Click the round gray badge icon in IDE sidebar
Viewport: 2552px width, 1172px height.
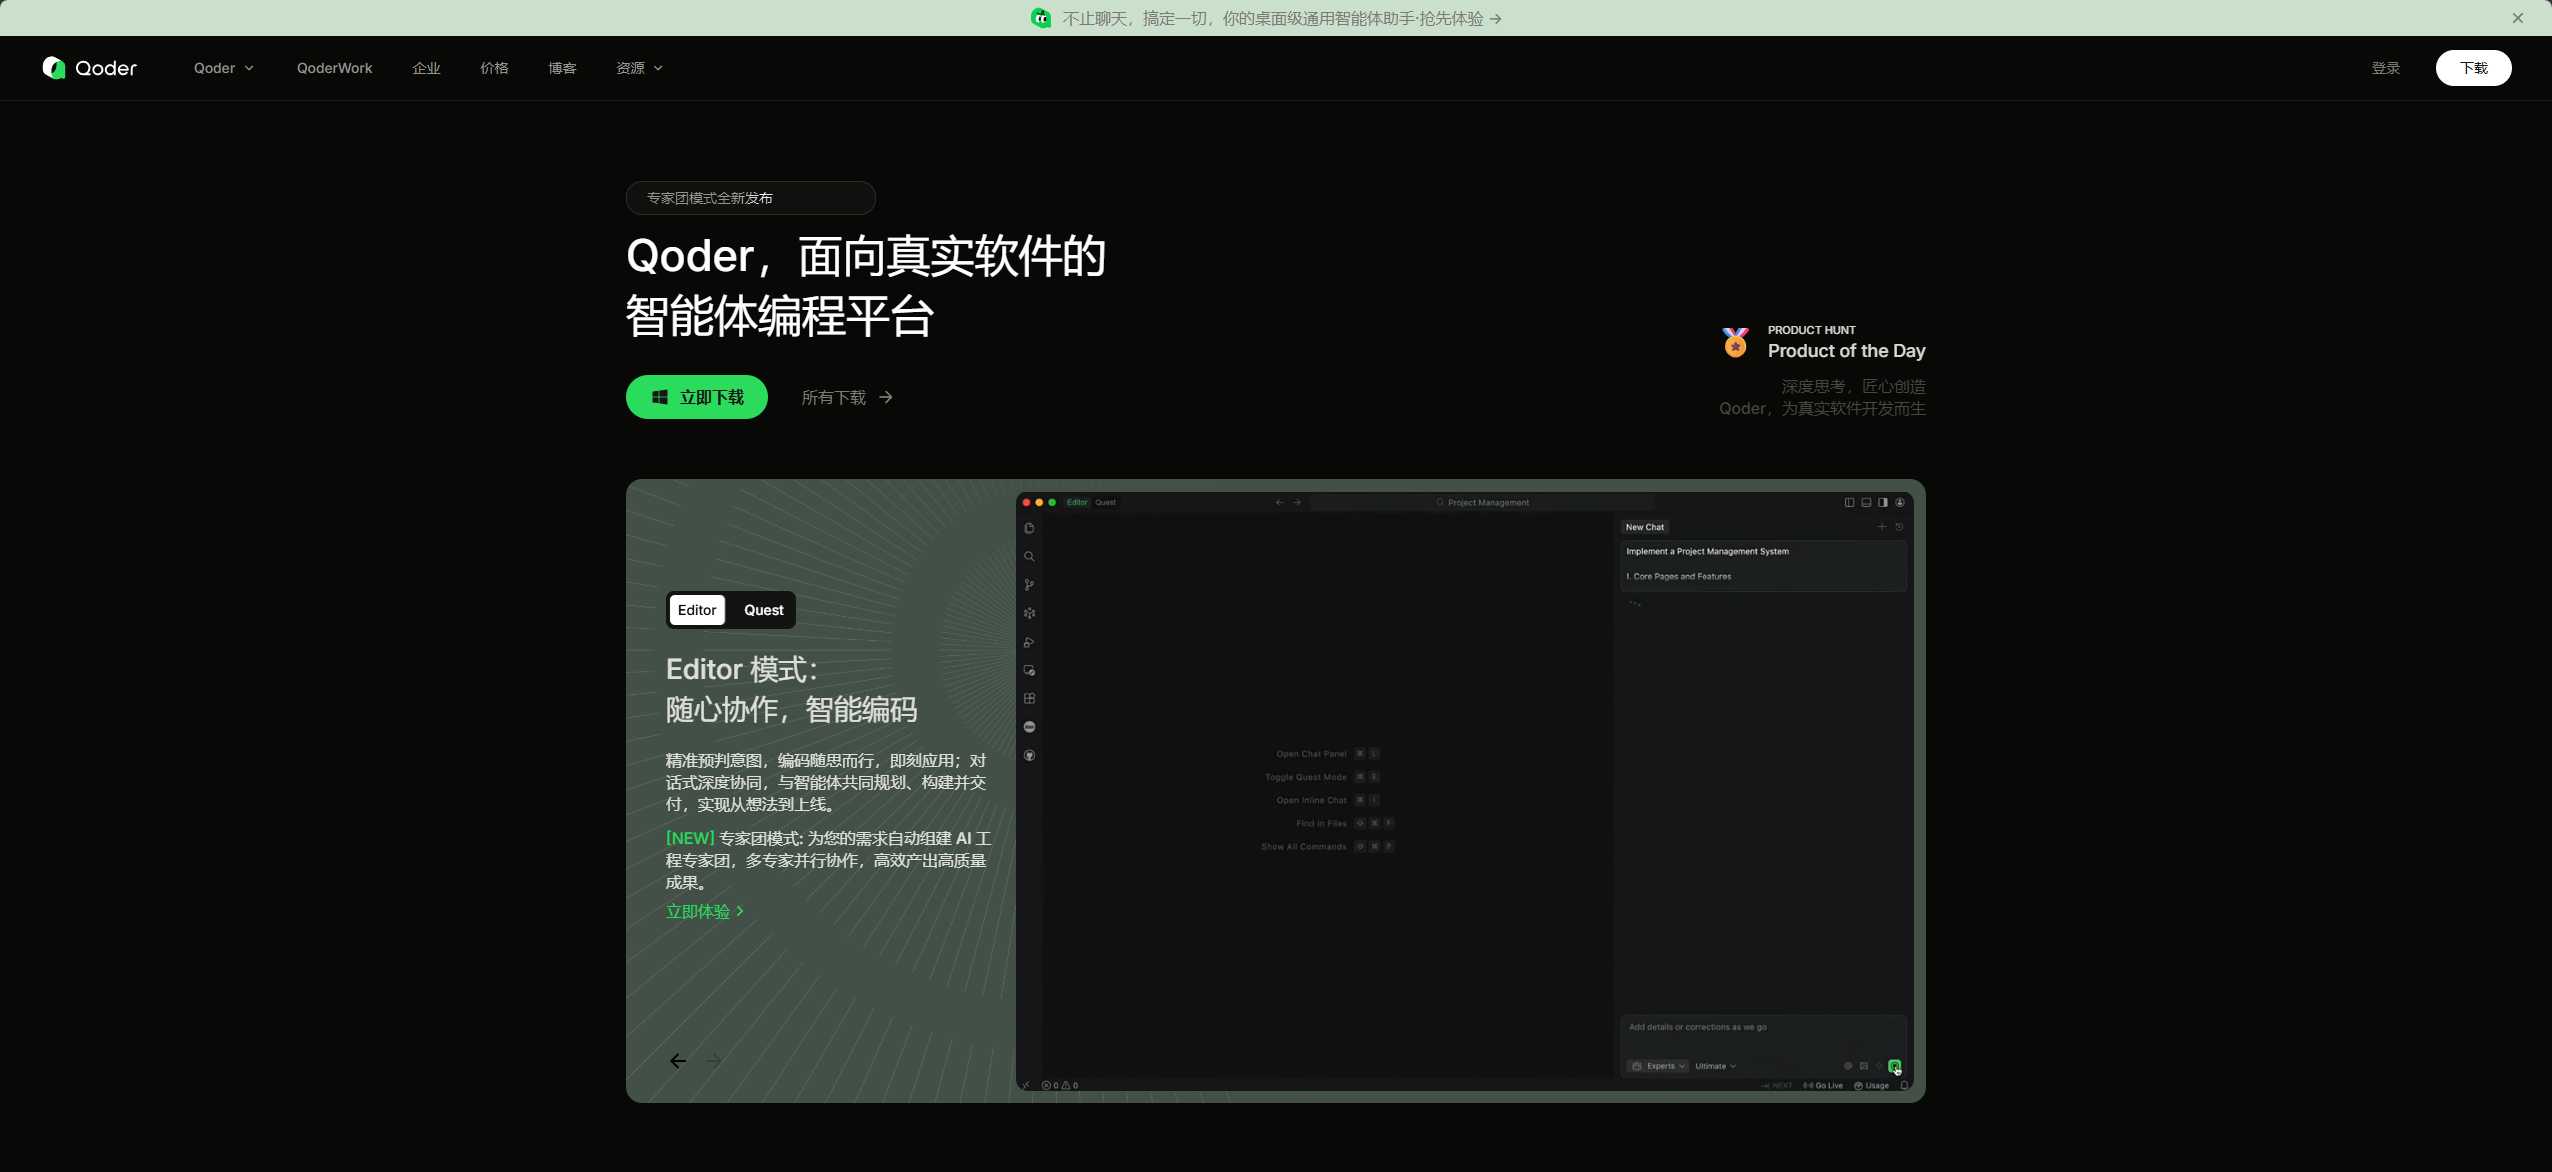point(1029,727)
